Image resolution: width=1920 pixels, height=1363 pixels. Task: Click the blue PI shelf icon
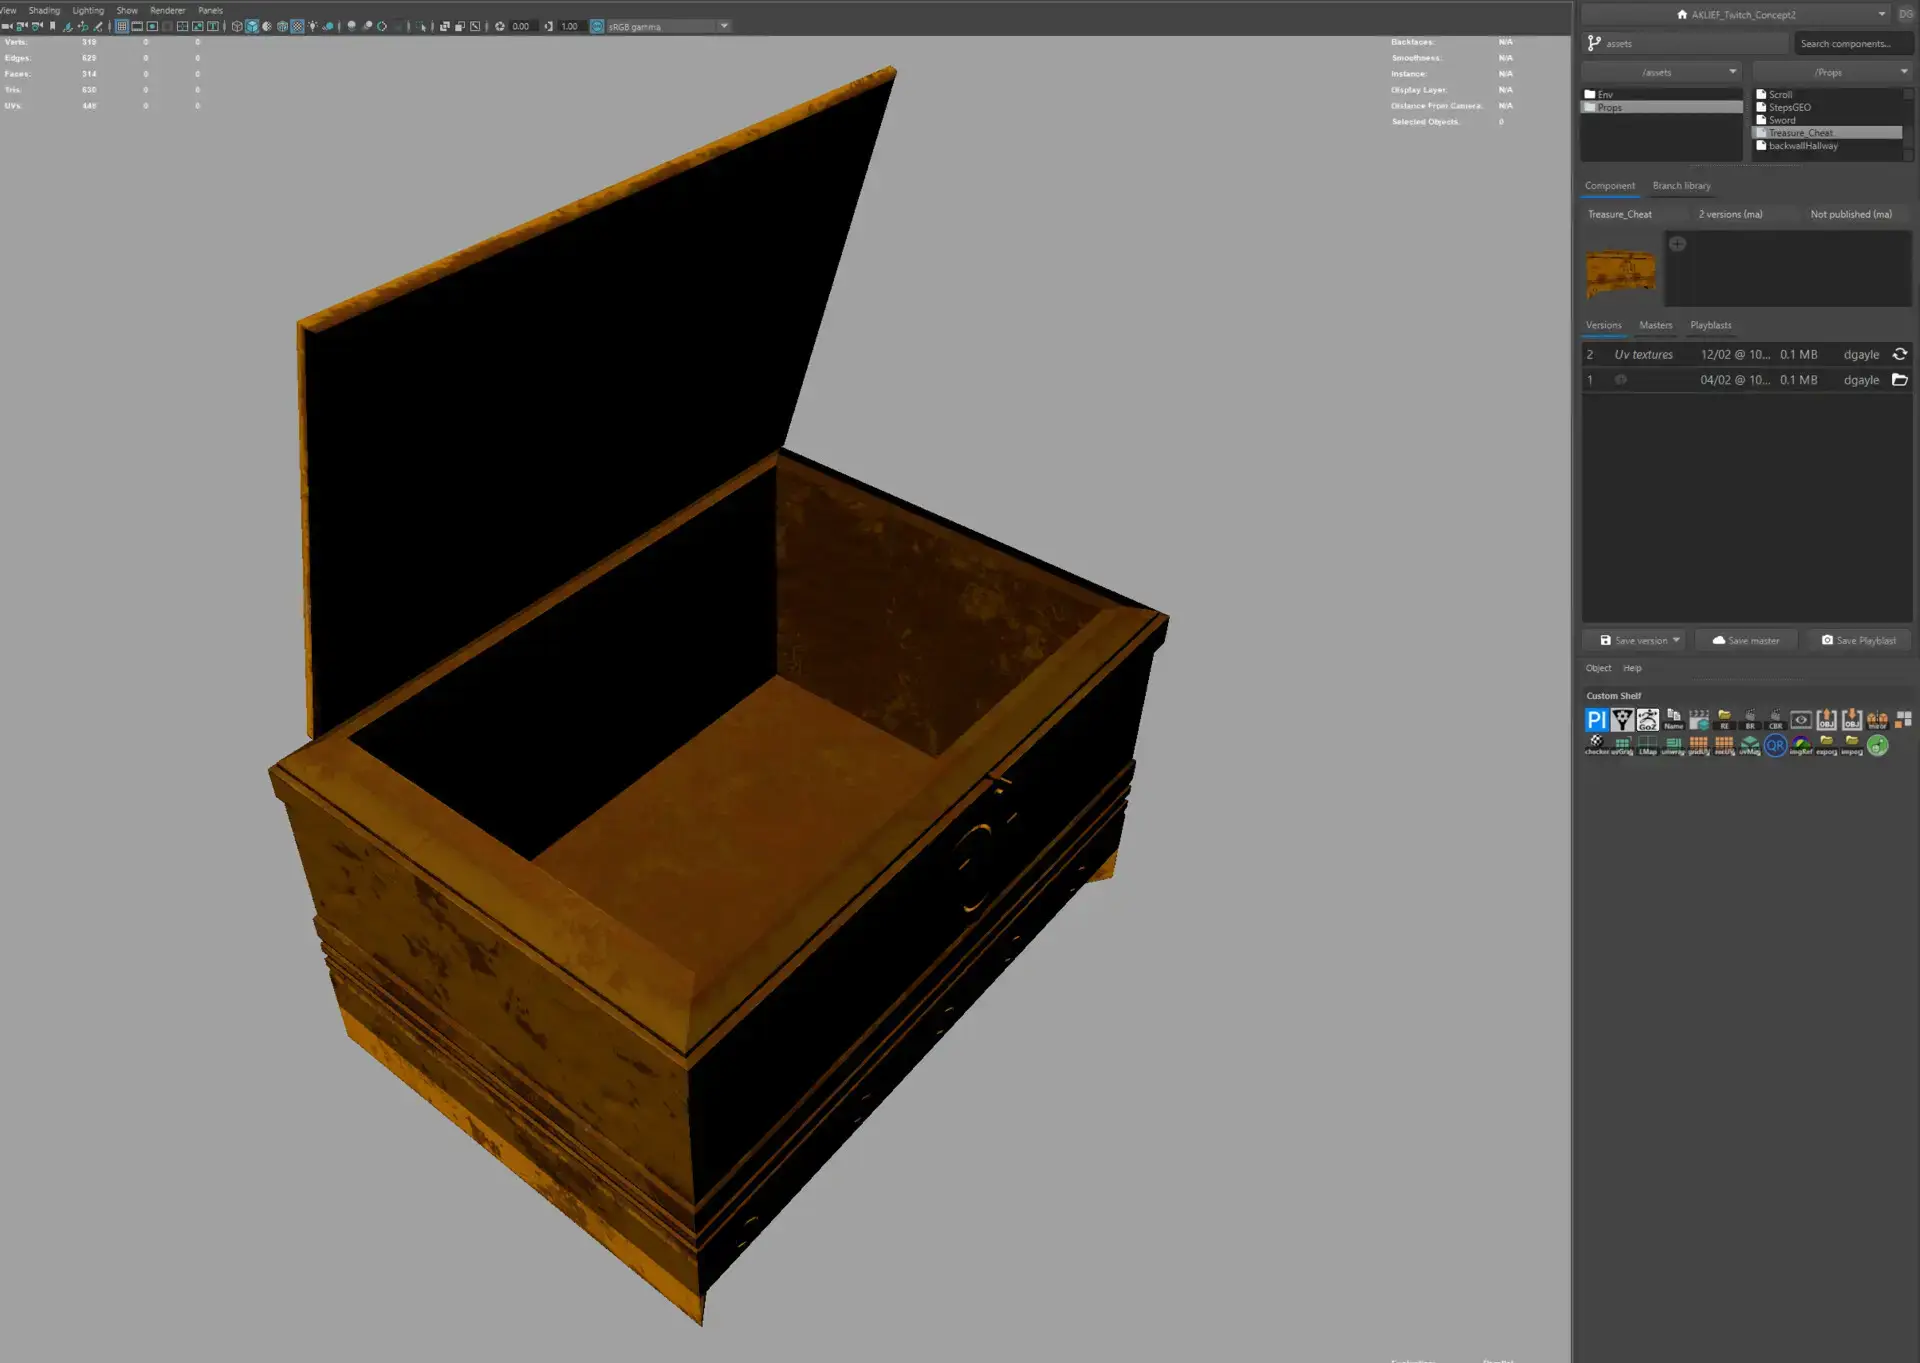[1596, 720]
